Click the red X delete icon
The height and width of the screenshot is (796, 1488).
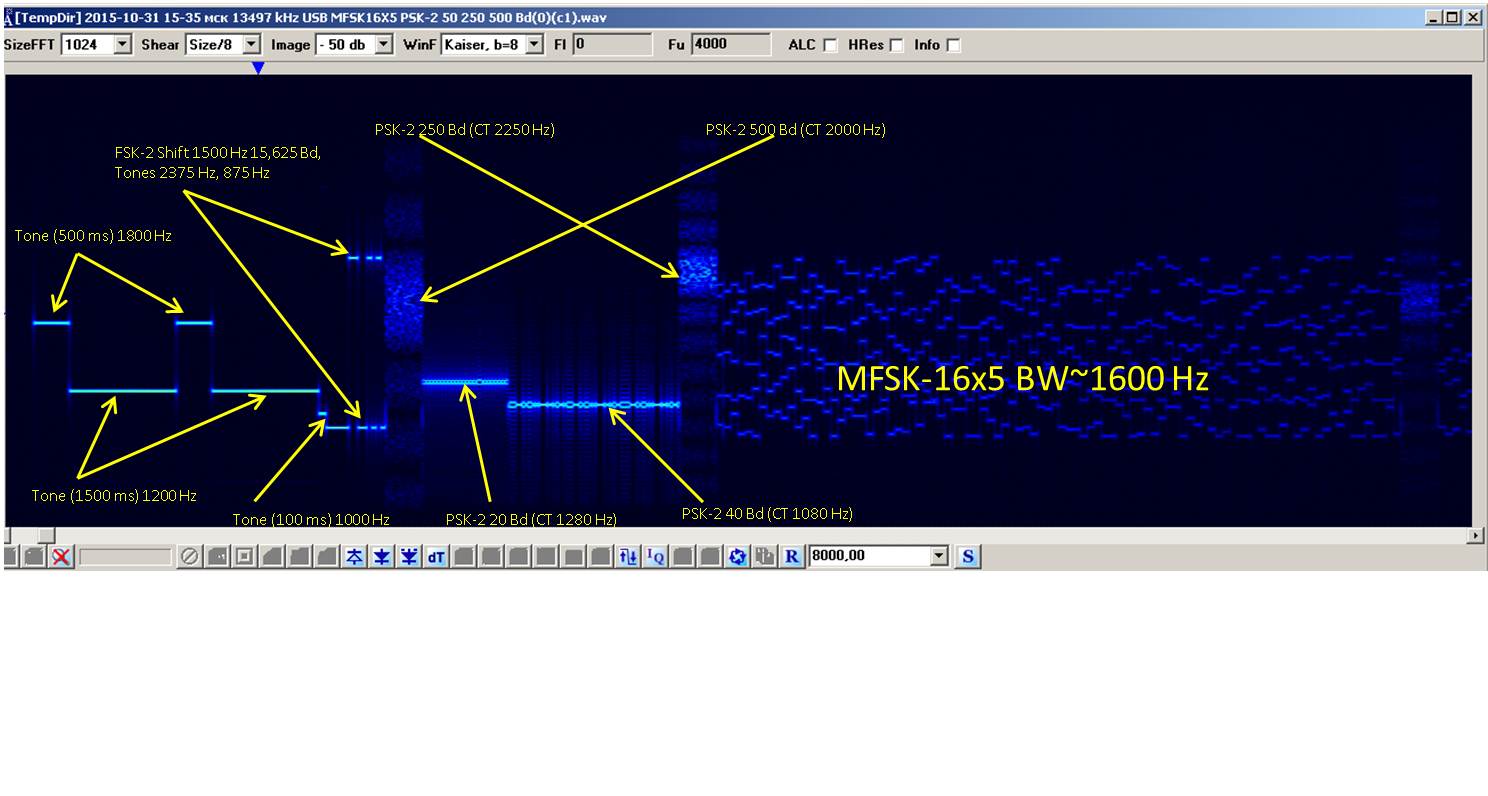61,557
